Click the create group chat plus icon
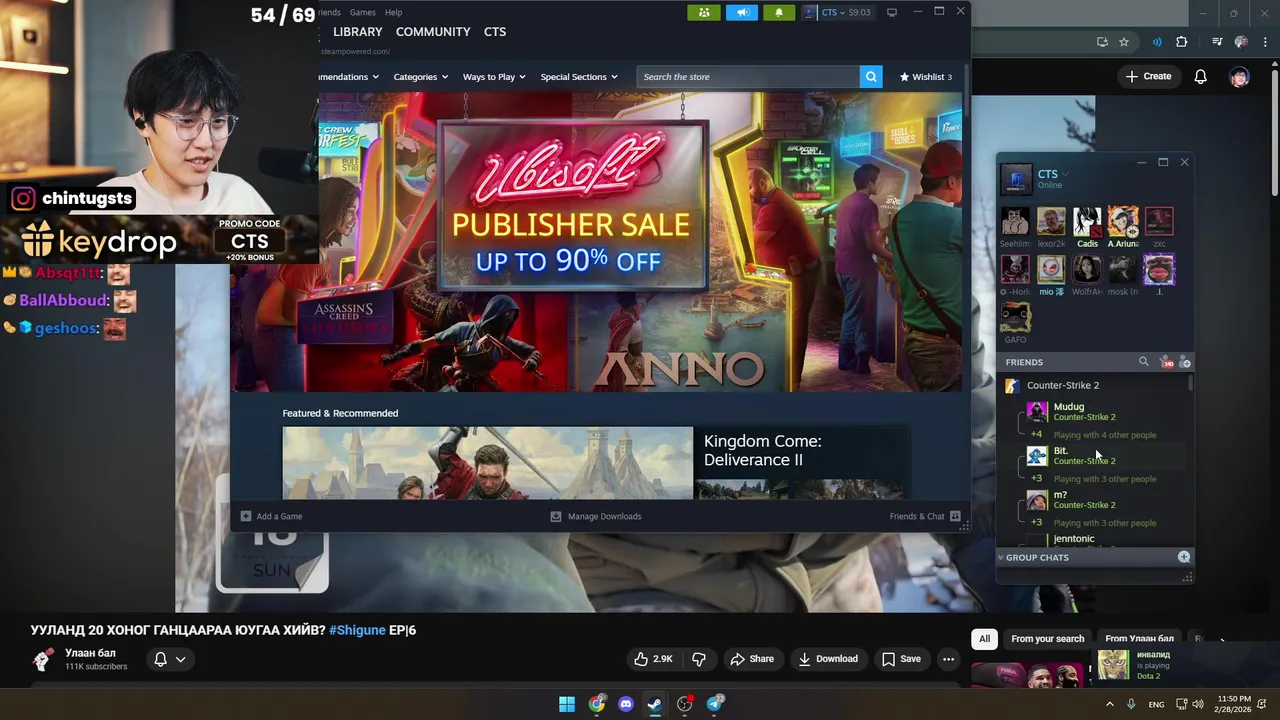The image size is (1280, 720). pyautogui.click(x=1184, y=557)
